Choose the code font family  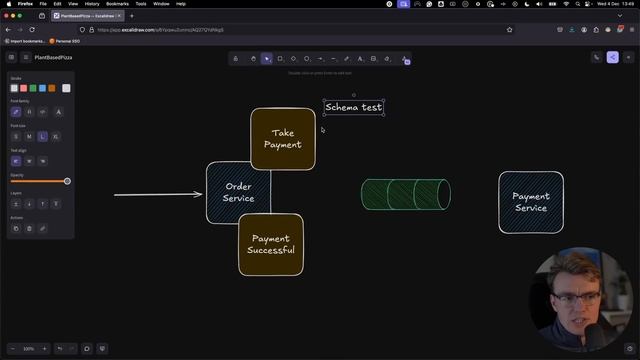point(43,112)
